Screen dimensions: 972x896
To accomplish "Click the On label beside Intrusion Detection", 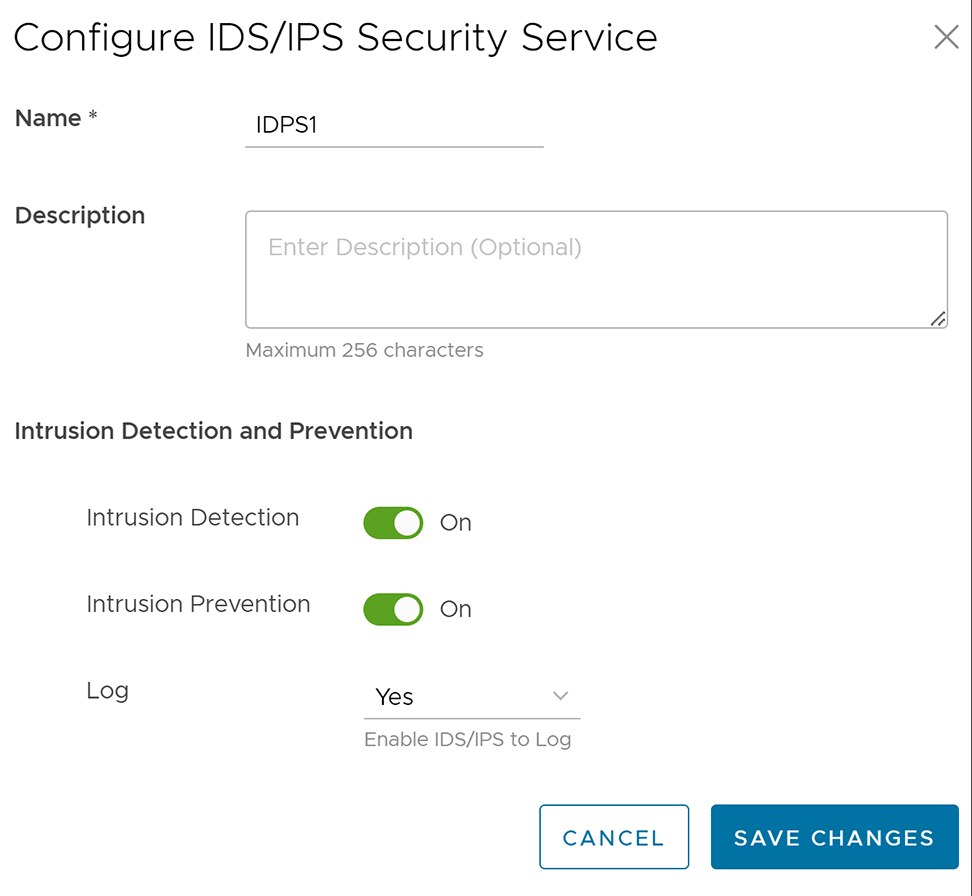I will (x=456, y=523).
